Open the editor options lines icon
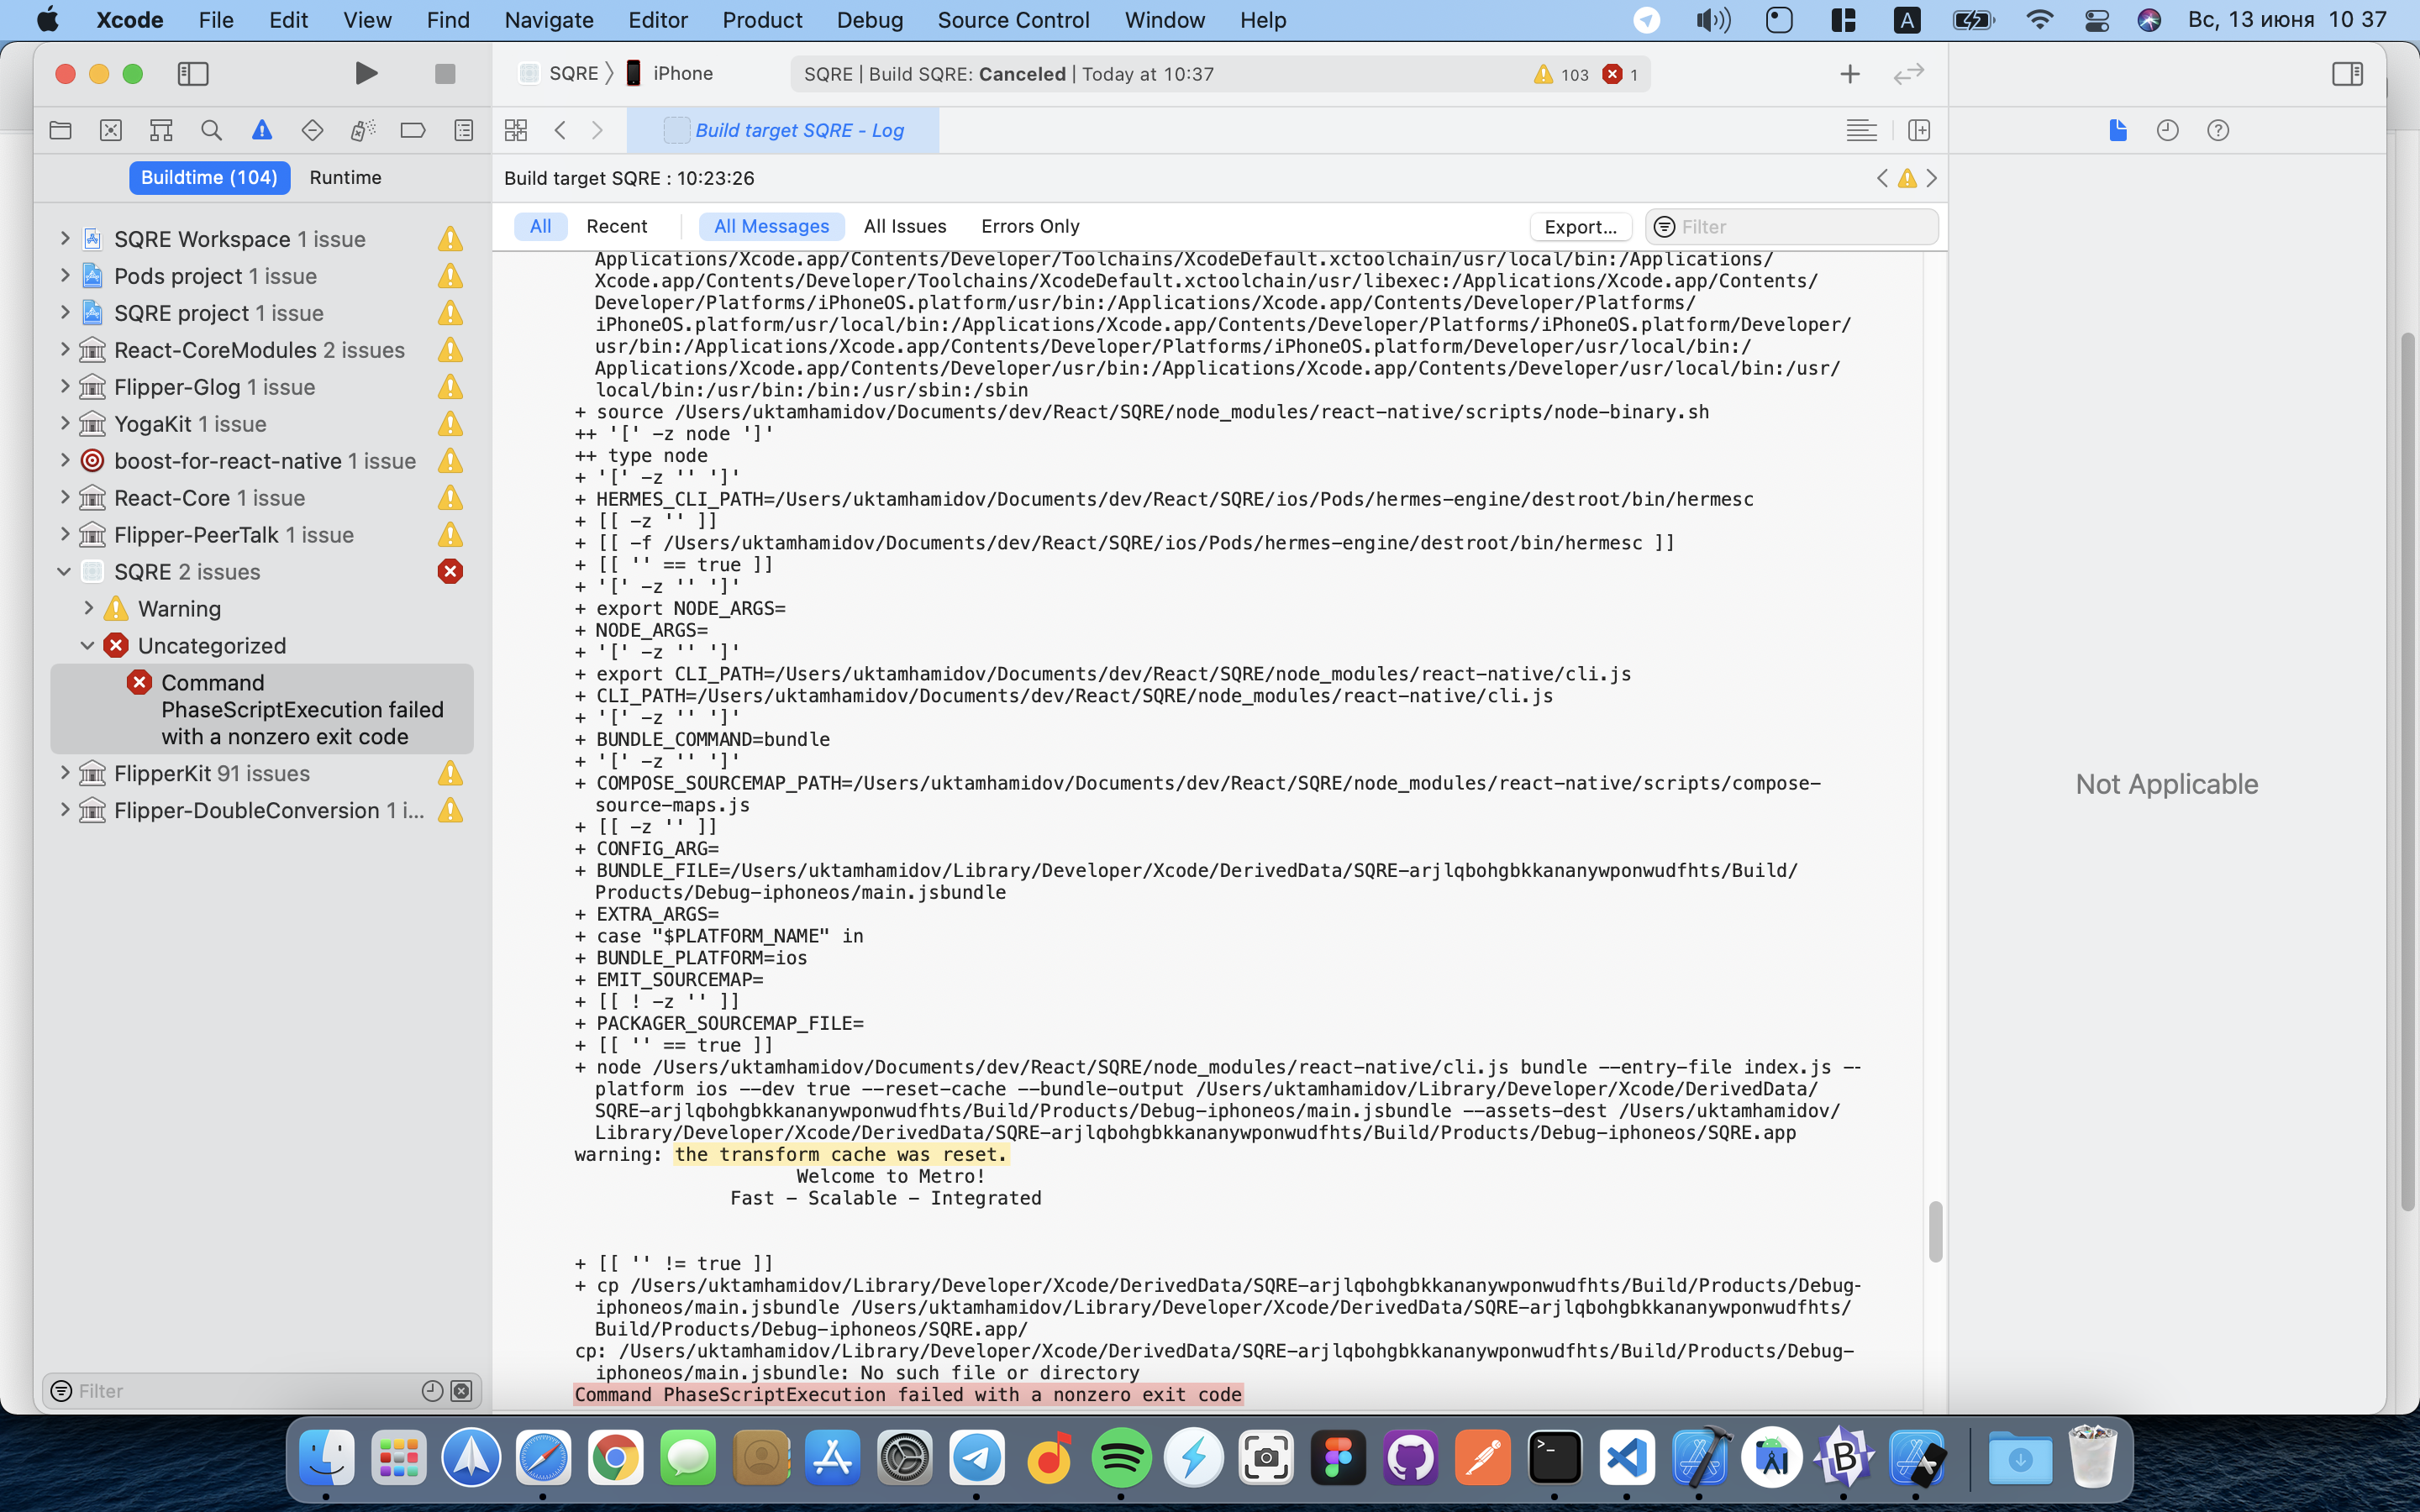This screenshot has height=1512, width=2420. click(x=1861, y=130)
